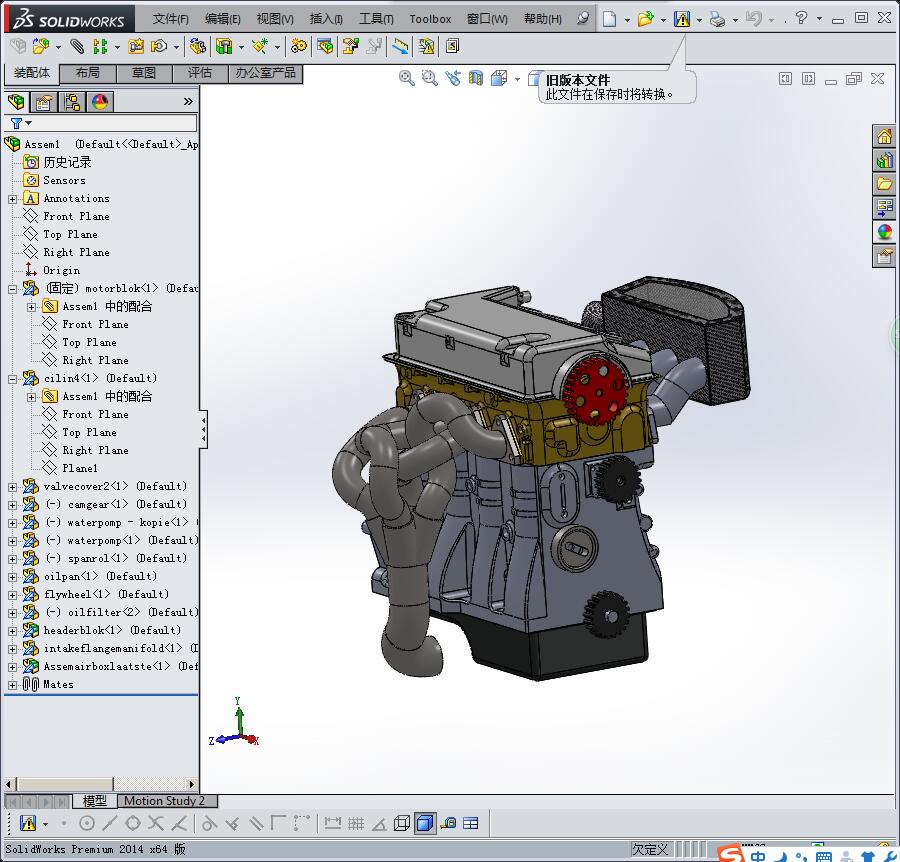
Task: Select the 模型 tab at bottom
Action: pyautogui.click(x=94, y=801)
